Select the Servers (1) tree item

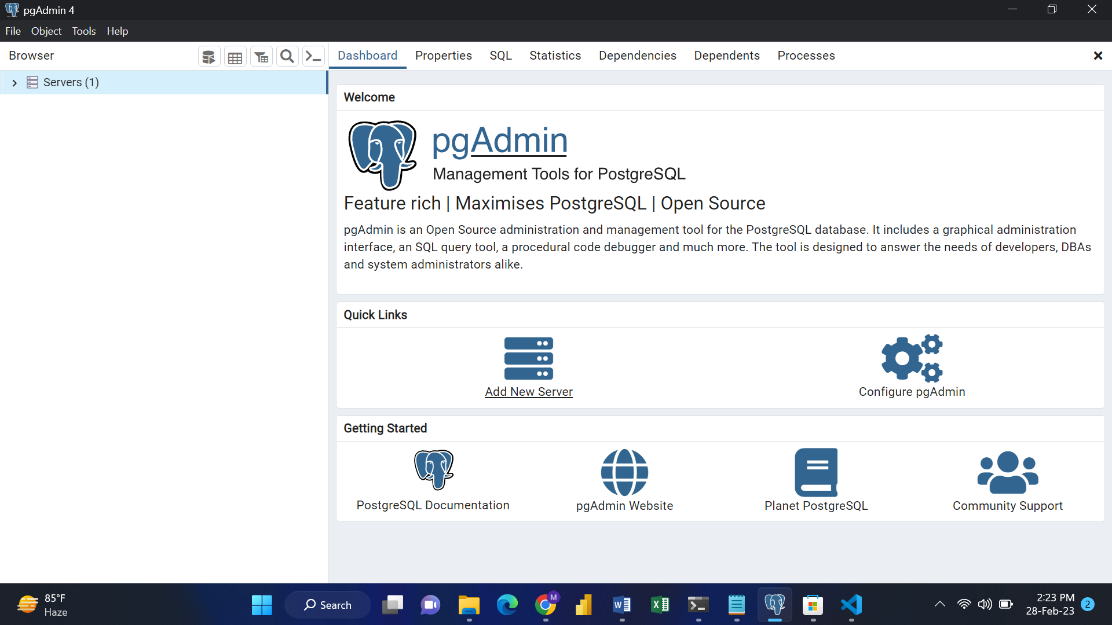163,82
